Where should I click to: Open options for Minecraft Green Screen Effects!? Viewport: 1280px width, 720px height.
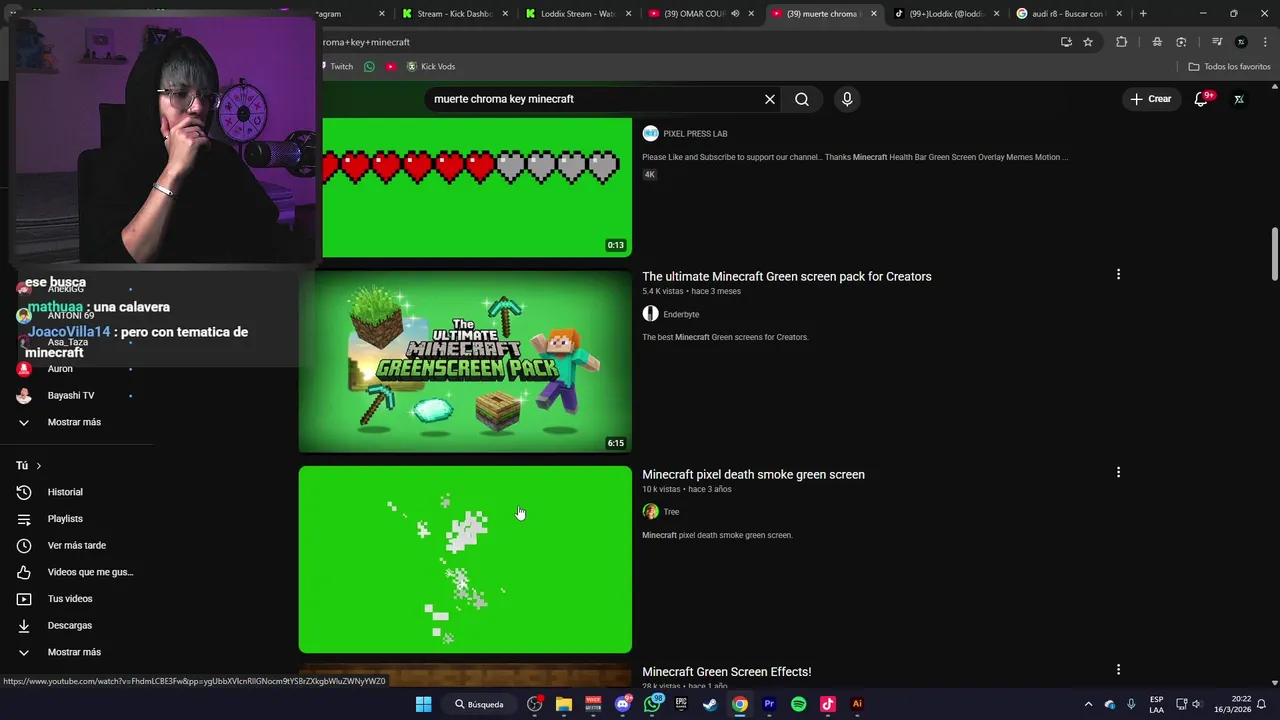[x=1118, y=670]
